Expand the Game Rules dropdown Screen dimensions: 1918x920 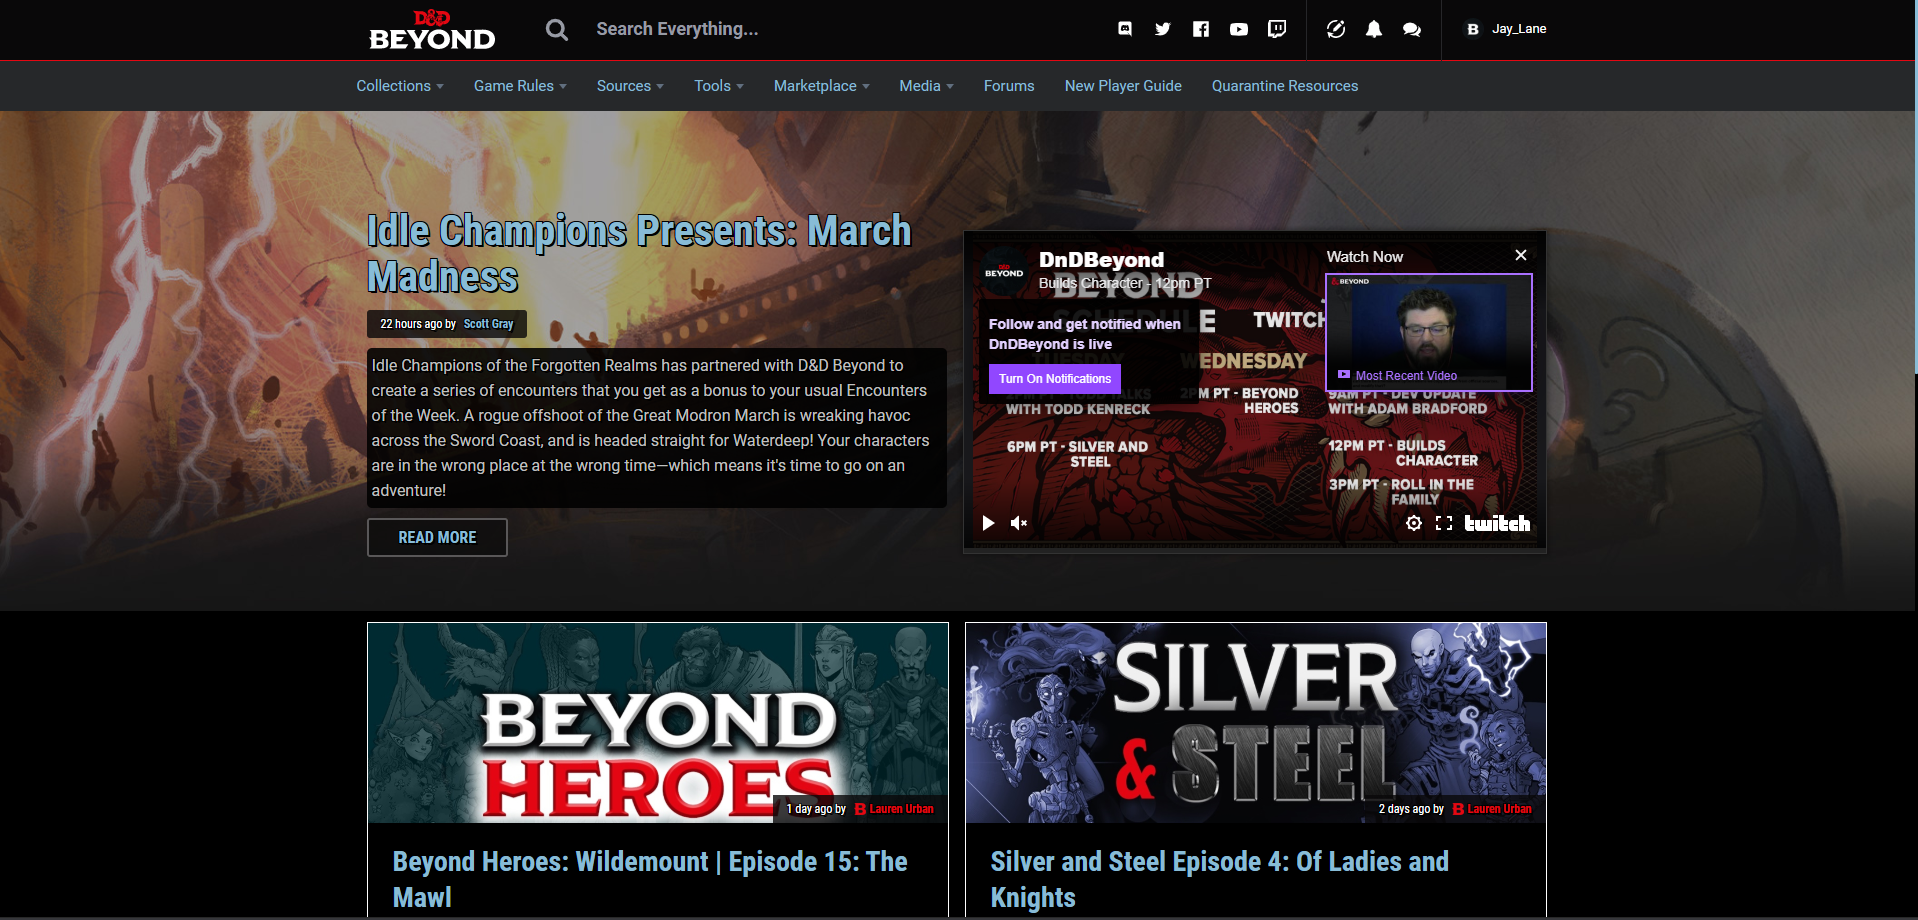tap(520, 86)
